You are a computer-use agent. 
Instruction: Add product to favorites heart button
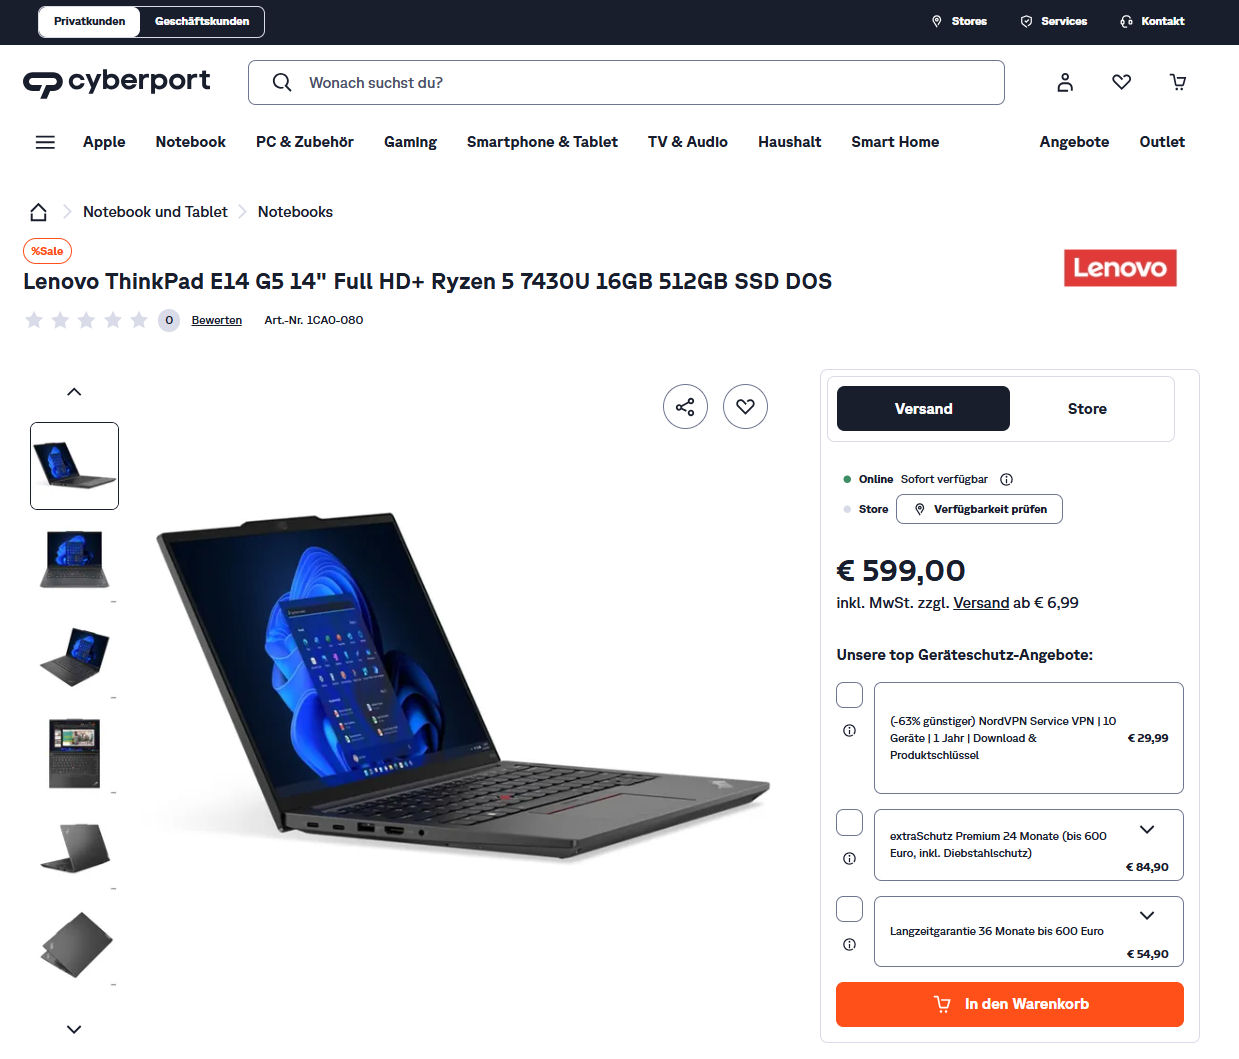click(x=745, y=407)
